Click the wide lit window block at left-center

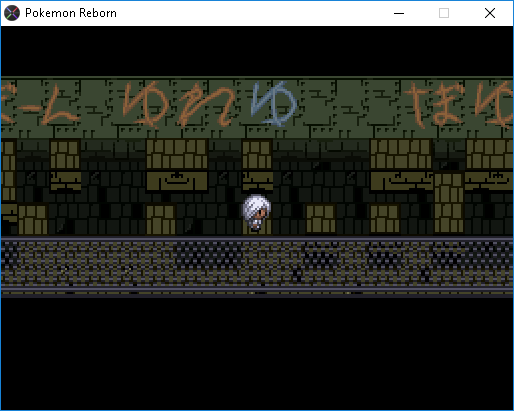(177, 154)
